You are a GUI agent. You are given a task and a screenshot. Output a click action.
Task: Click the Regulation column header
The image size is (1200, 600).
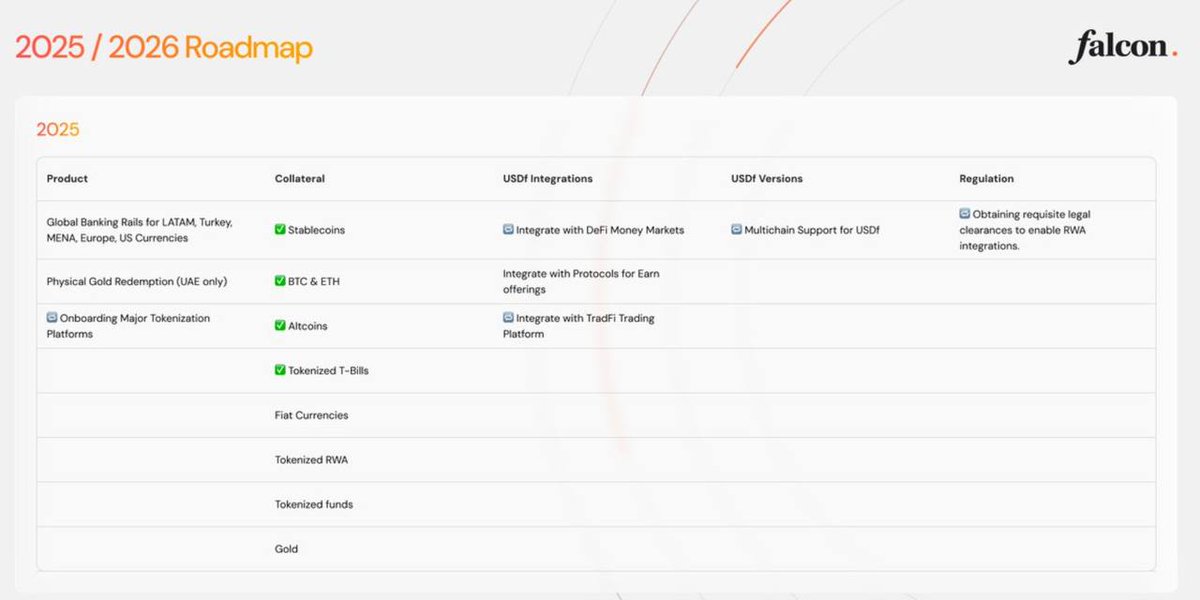(x=986, y=179)
